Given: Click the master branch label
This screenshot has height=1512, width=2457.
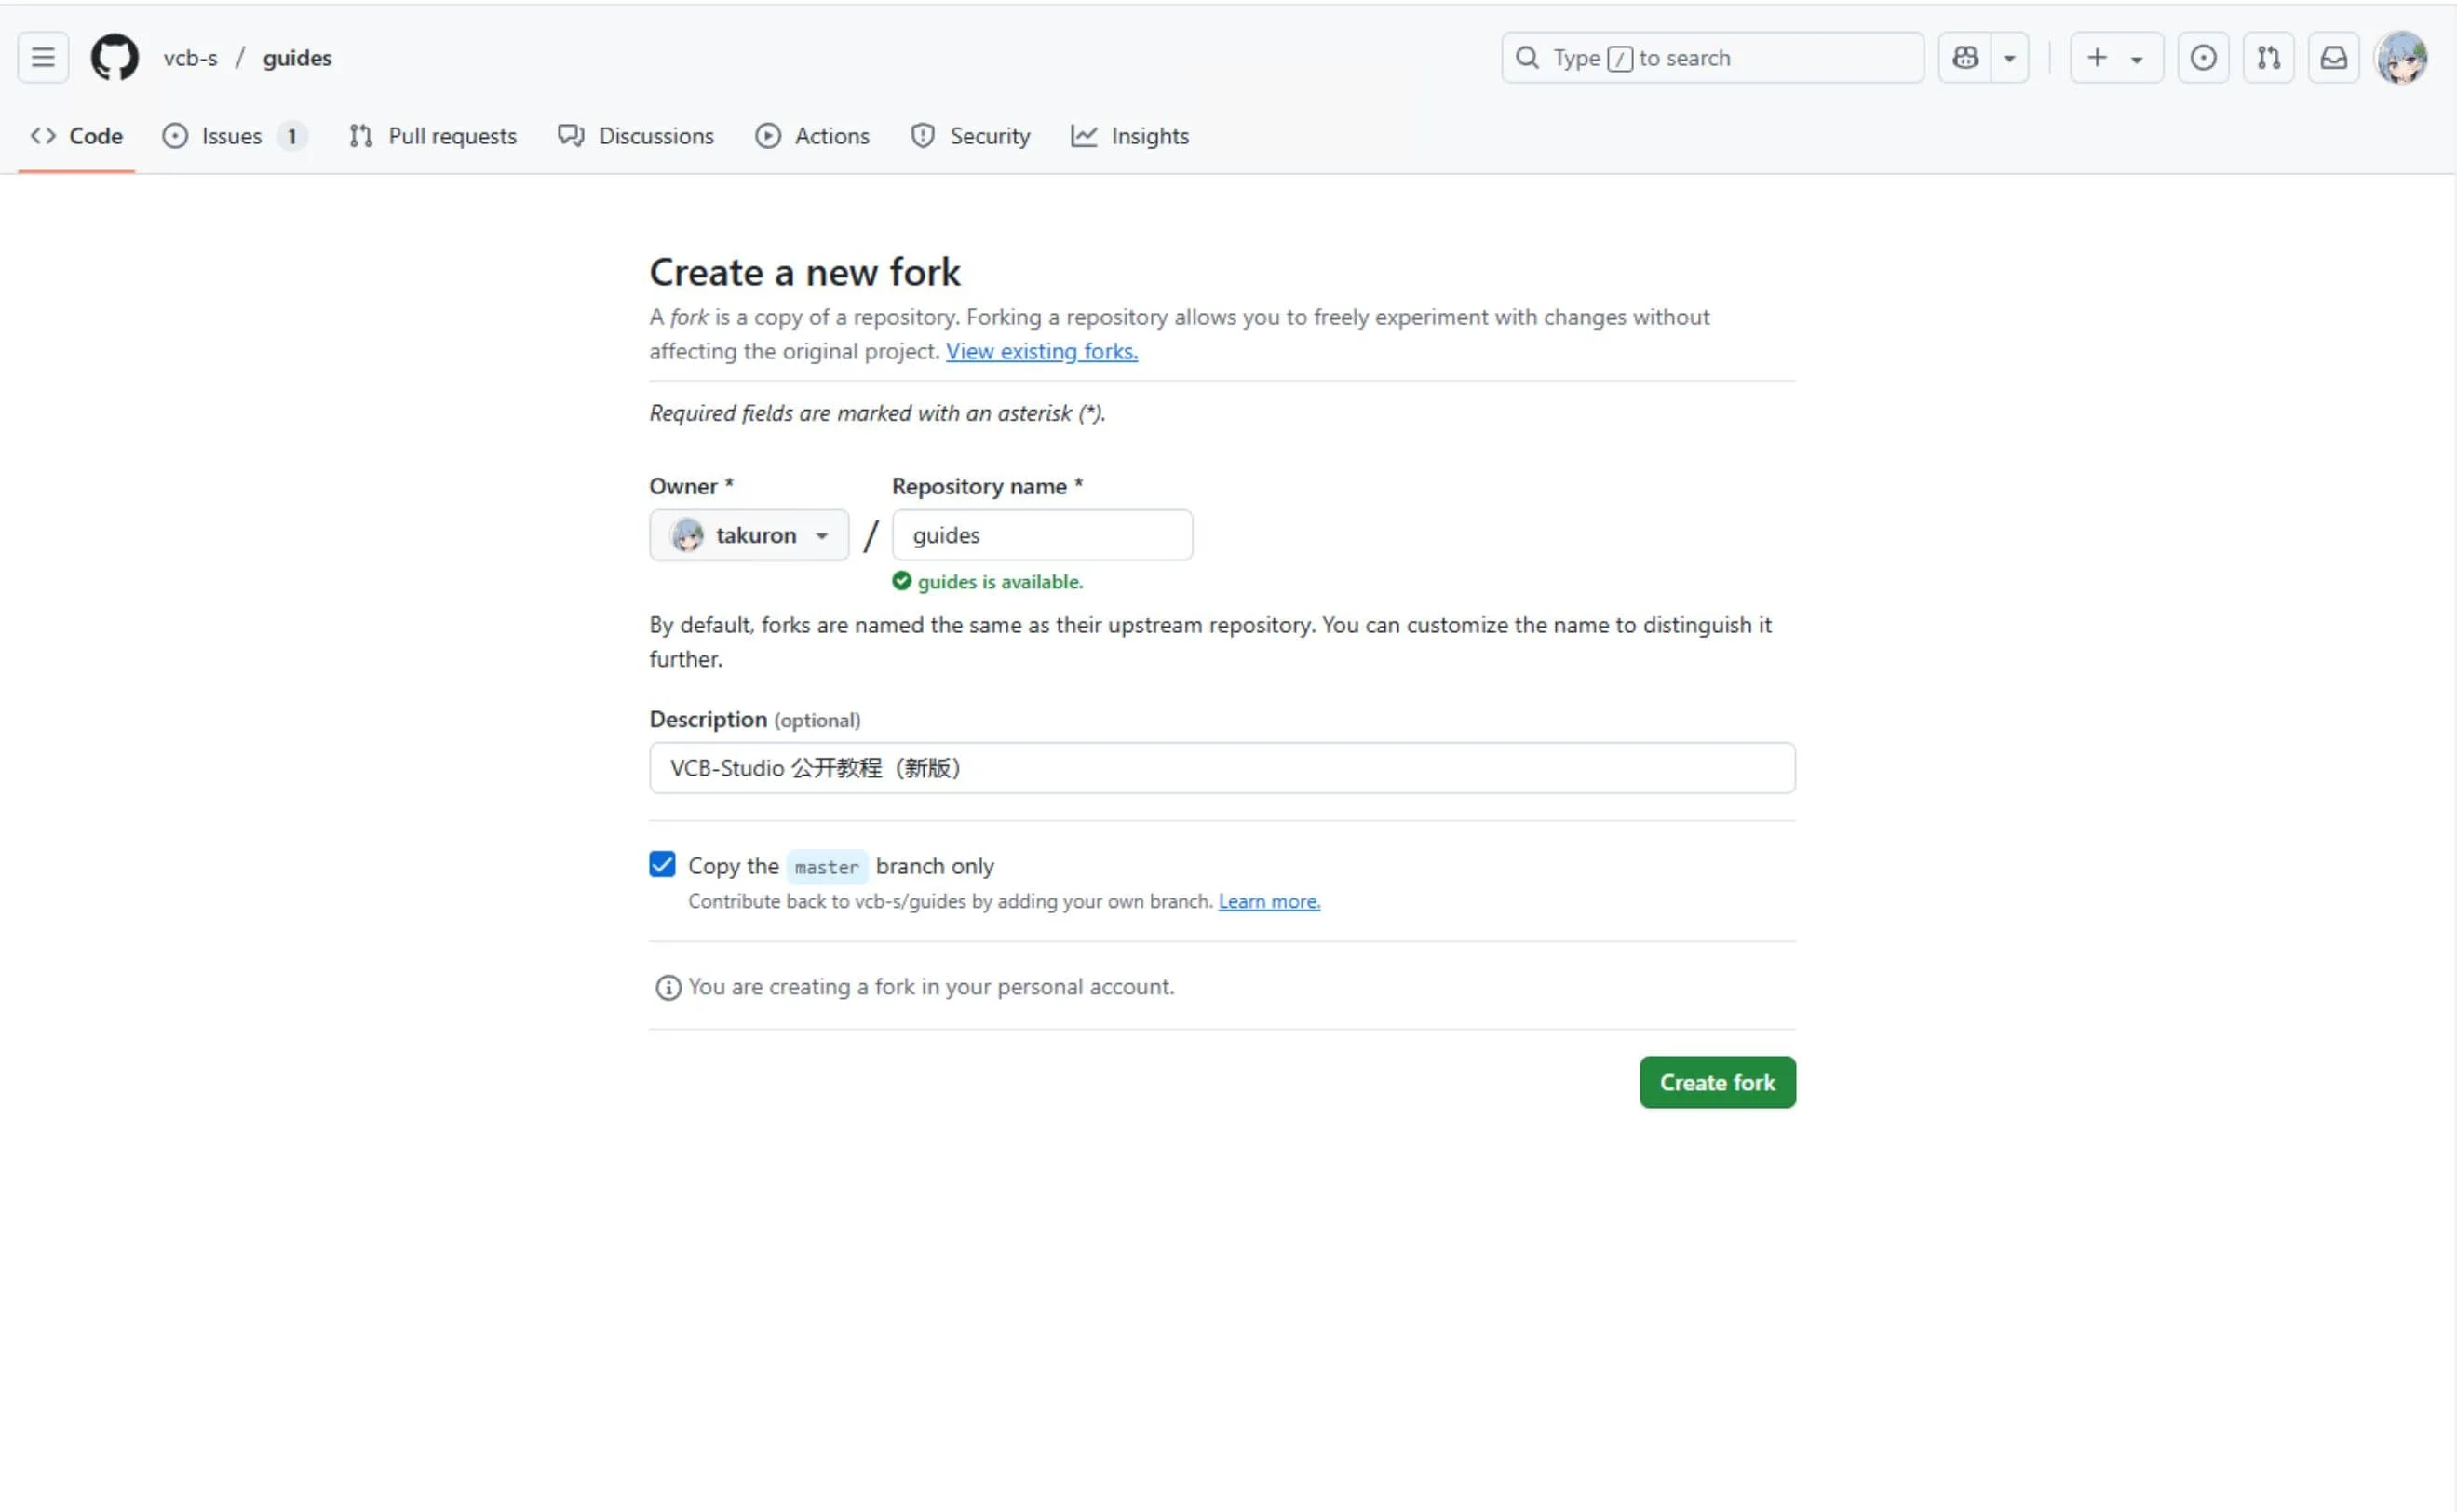Looking at the screenshot, I should point(827,867).
